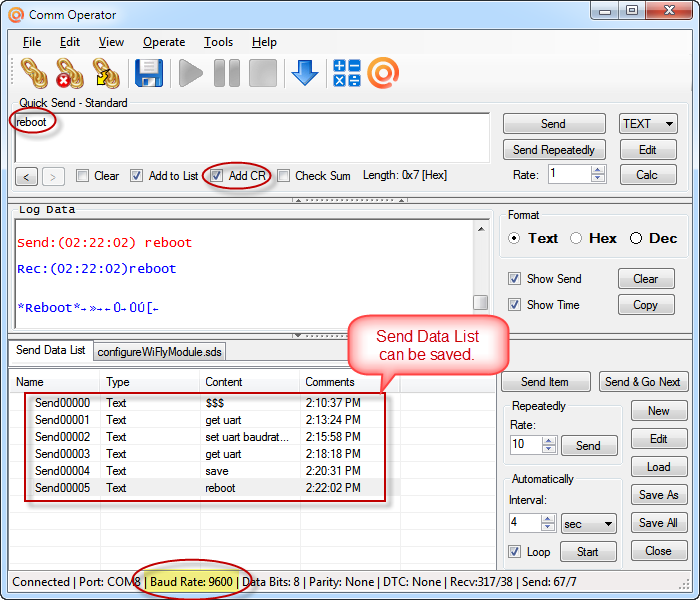Click the Quick Send text input field
This screenshot has width=700, height=600.
[x=252, y=138]
